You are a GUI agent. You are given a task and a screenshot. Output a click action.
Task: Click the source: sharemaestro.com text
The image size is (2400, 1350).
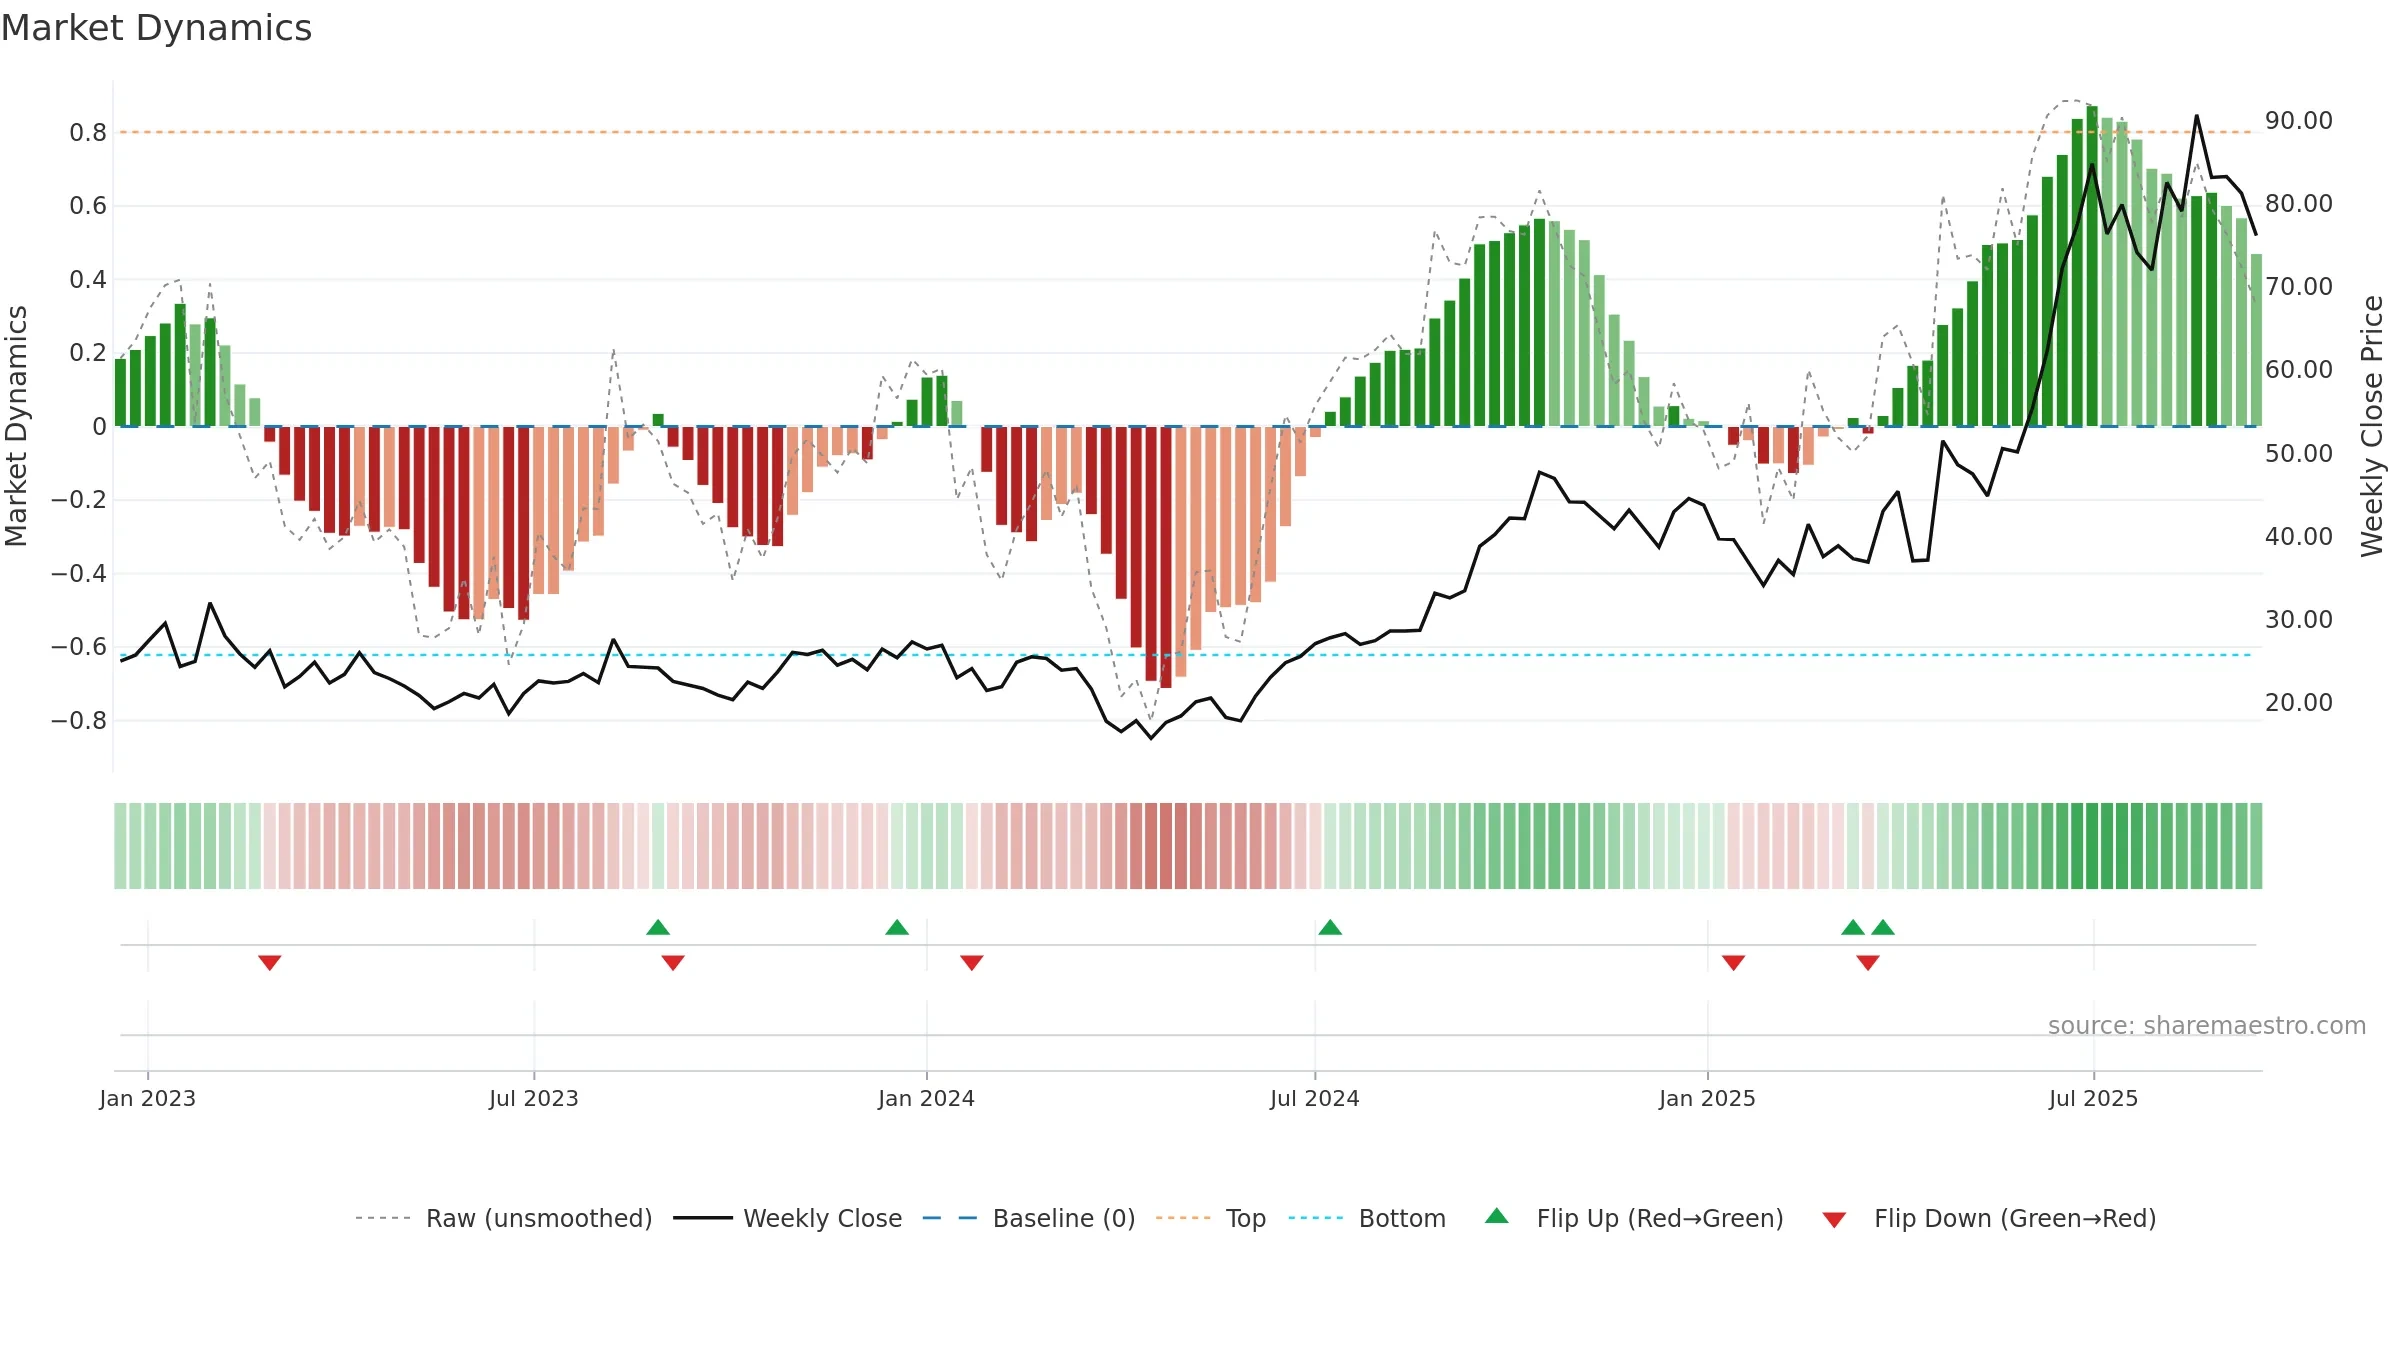pyautogui.click(x=2207, y=1025)
